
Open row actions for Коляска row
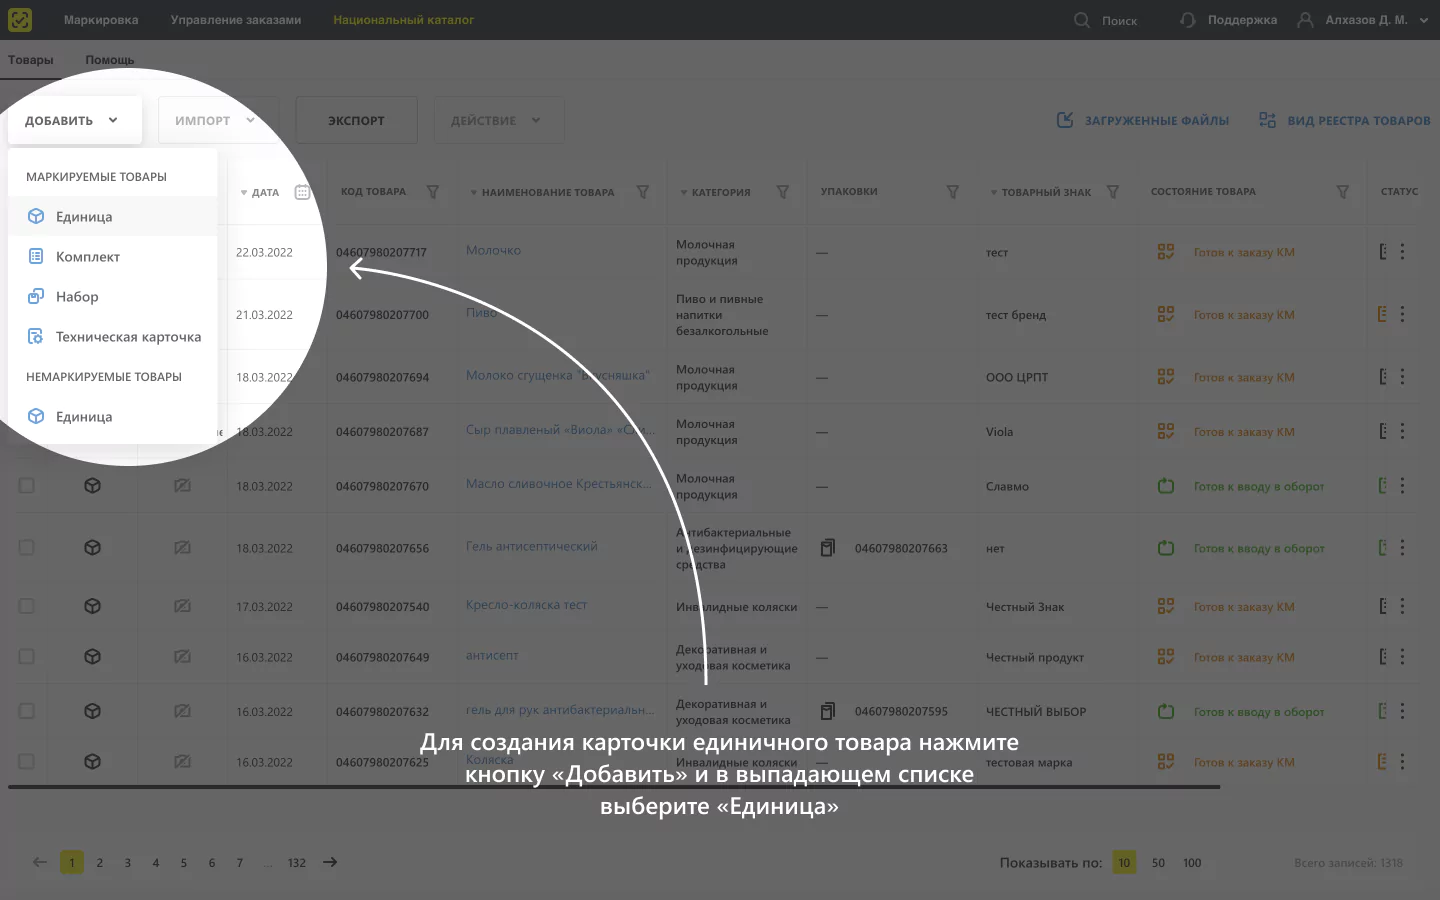[x=1402, y=762]
